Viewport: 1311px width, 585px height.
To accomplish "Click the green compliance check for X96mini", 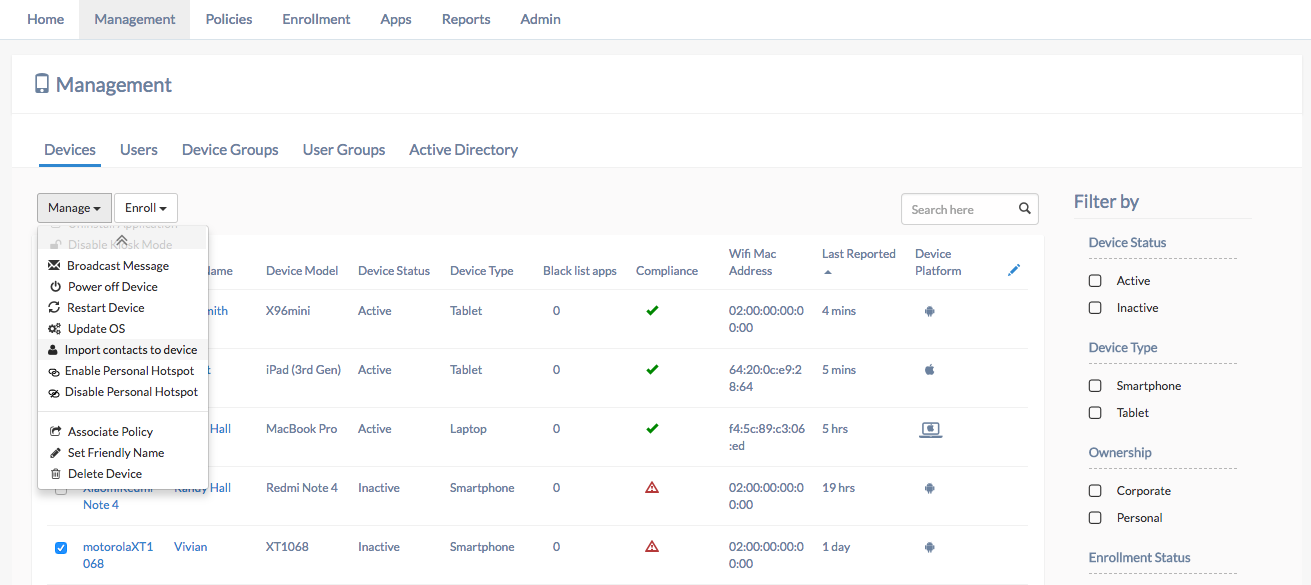I will 652,311.
